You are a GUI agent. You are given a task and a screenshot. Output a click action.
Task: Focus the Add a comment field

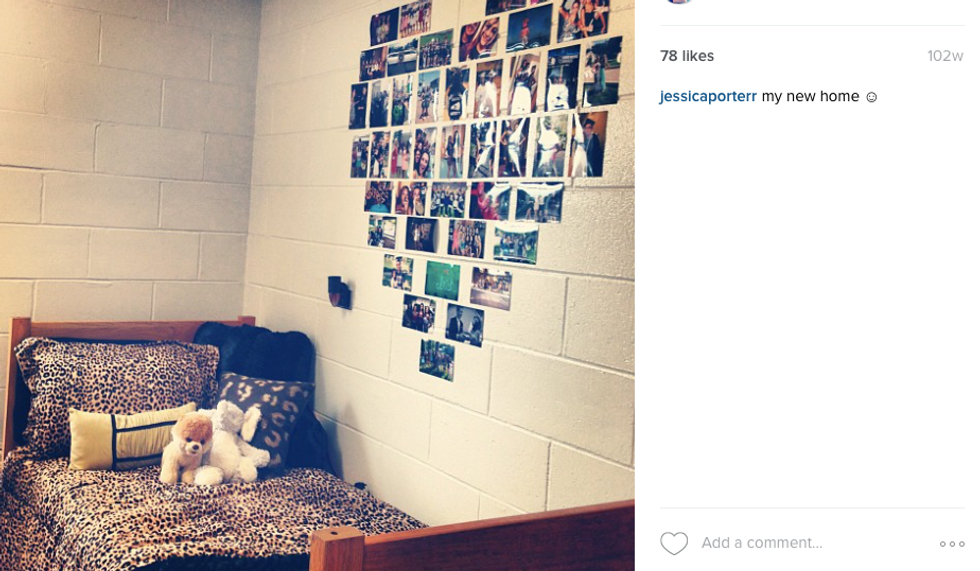tap(812, 543)
